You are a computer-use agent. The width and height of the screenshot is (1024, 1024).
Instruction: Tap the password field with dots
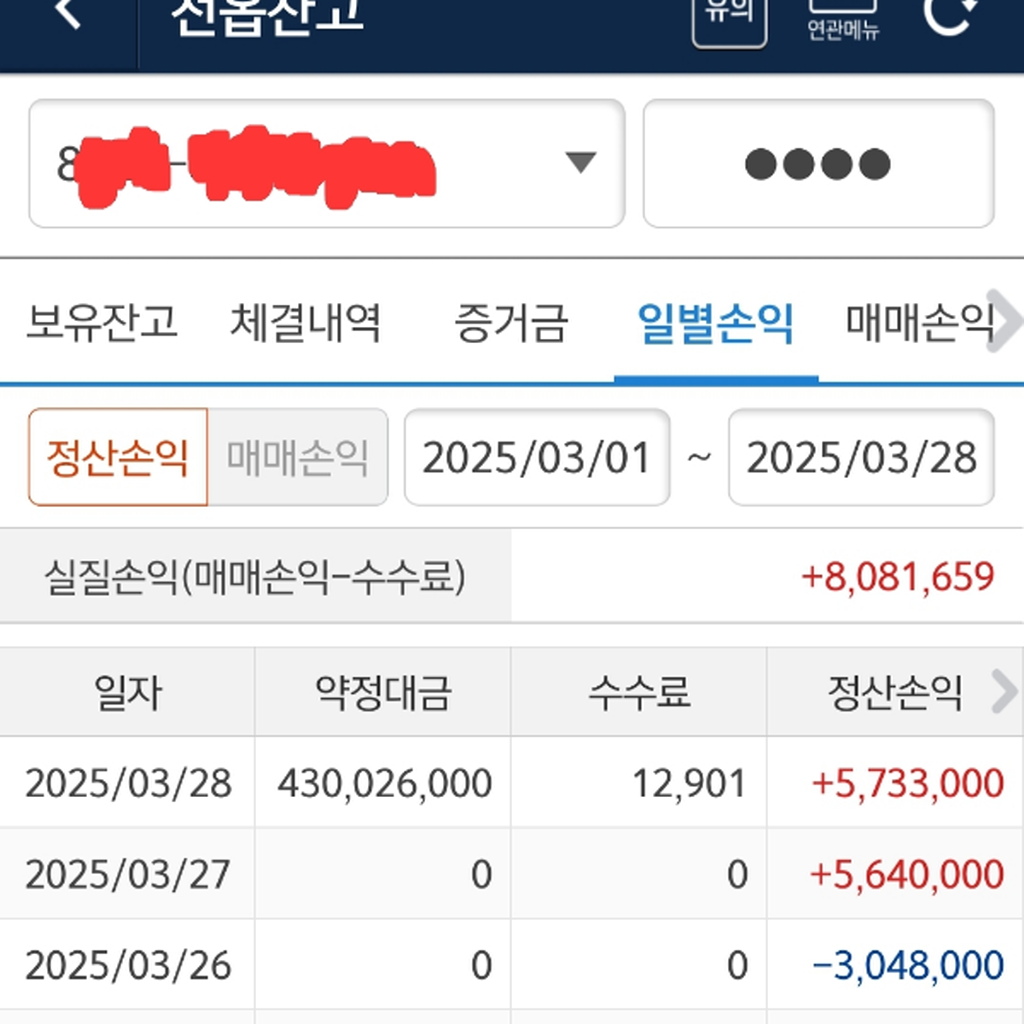click(x=818, y=163)
